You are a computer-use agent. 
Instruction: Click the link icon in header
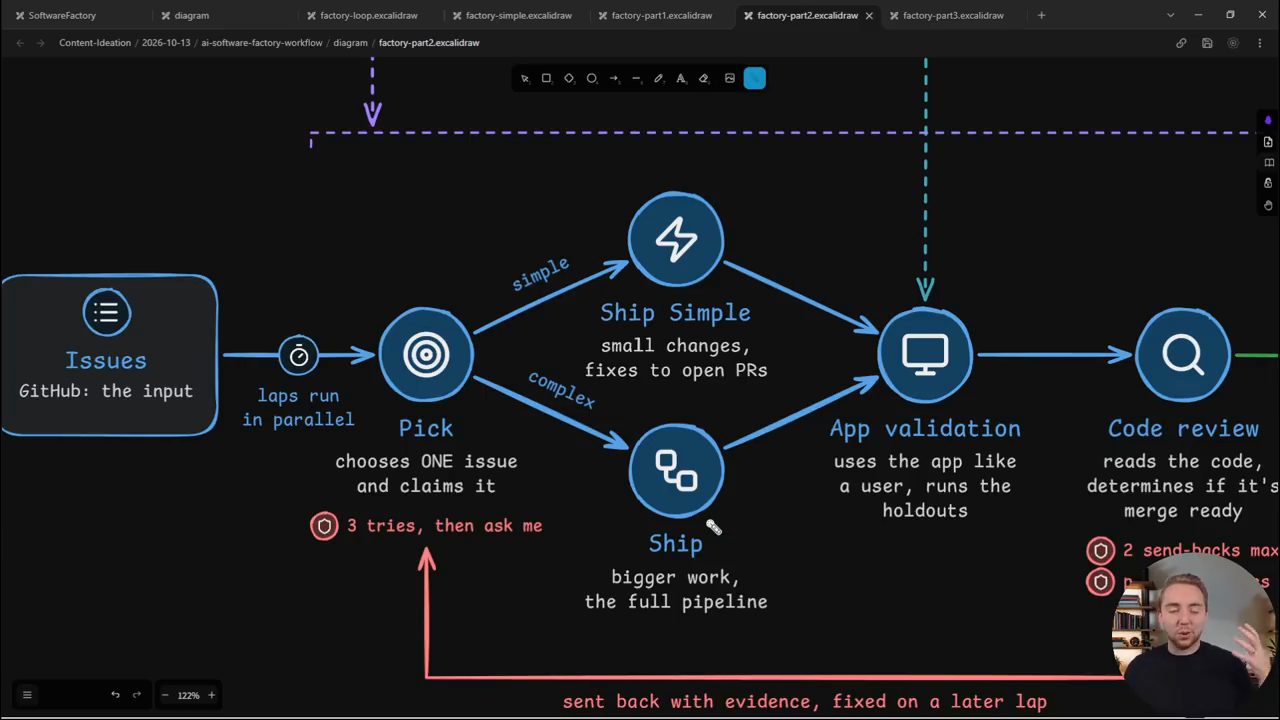click(x=1181, y=43)
